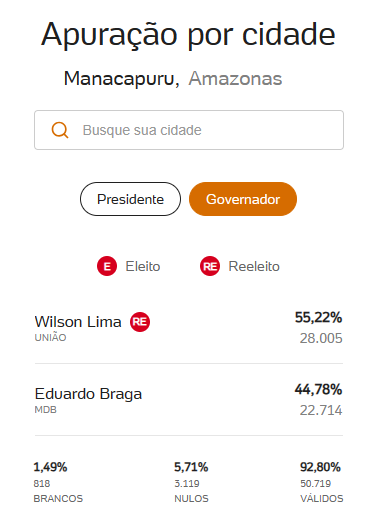Click the Válidos 92,80% statistic
The image size is (371, 514).
click(x=320, y=467)
